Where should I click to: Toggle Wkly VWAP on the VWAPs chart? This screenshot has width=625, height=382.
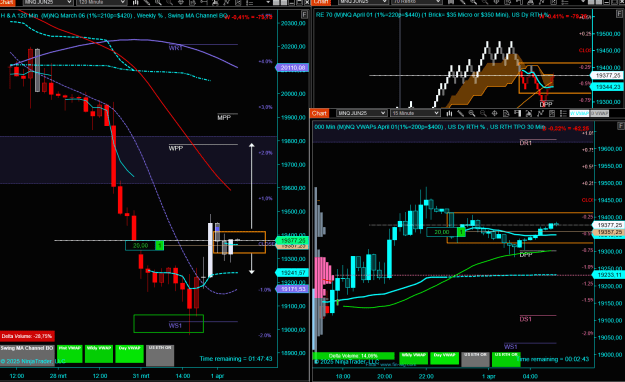coord(413,358)
